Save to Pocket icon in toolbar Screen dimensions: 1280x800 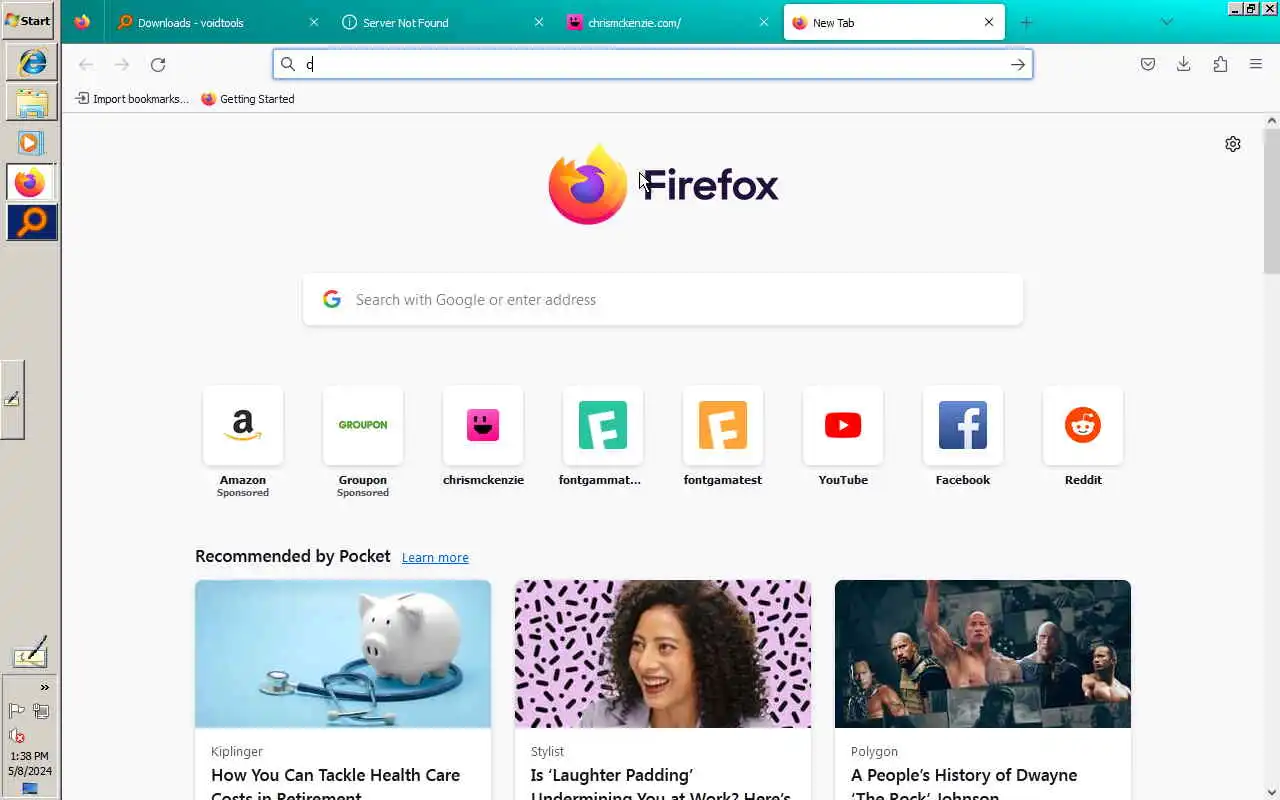[x=1148, y=64]
